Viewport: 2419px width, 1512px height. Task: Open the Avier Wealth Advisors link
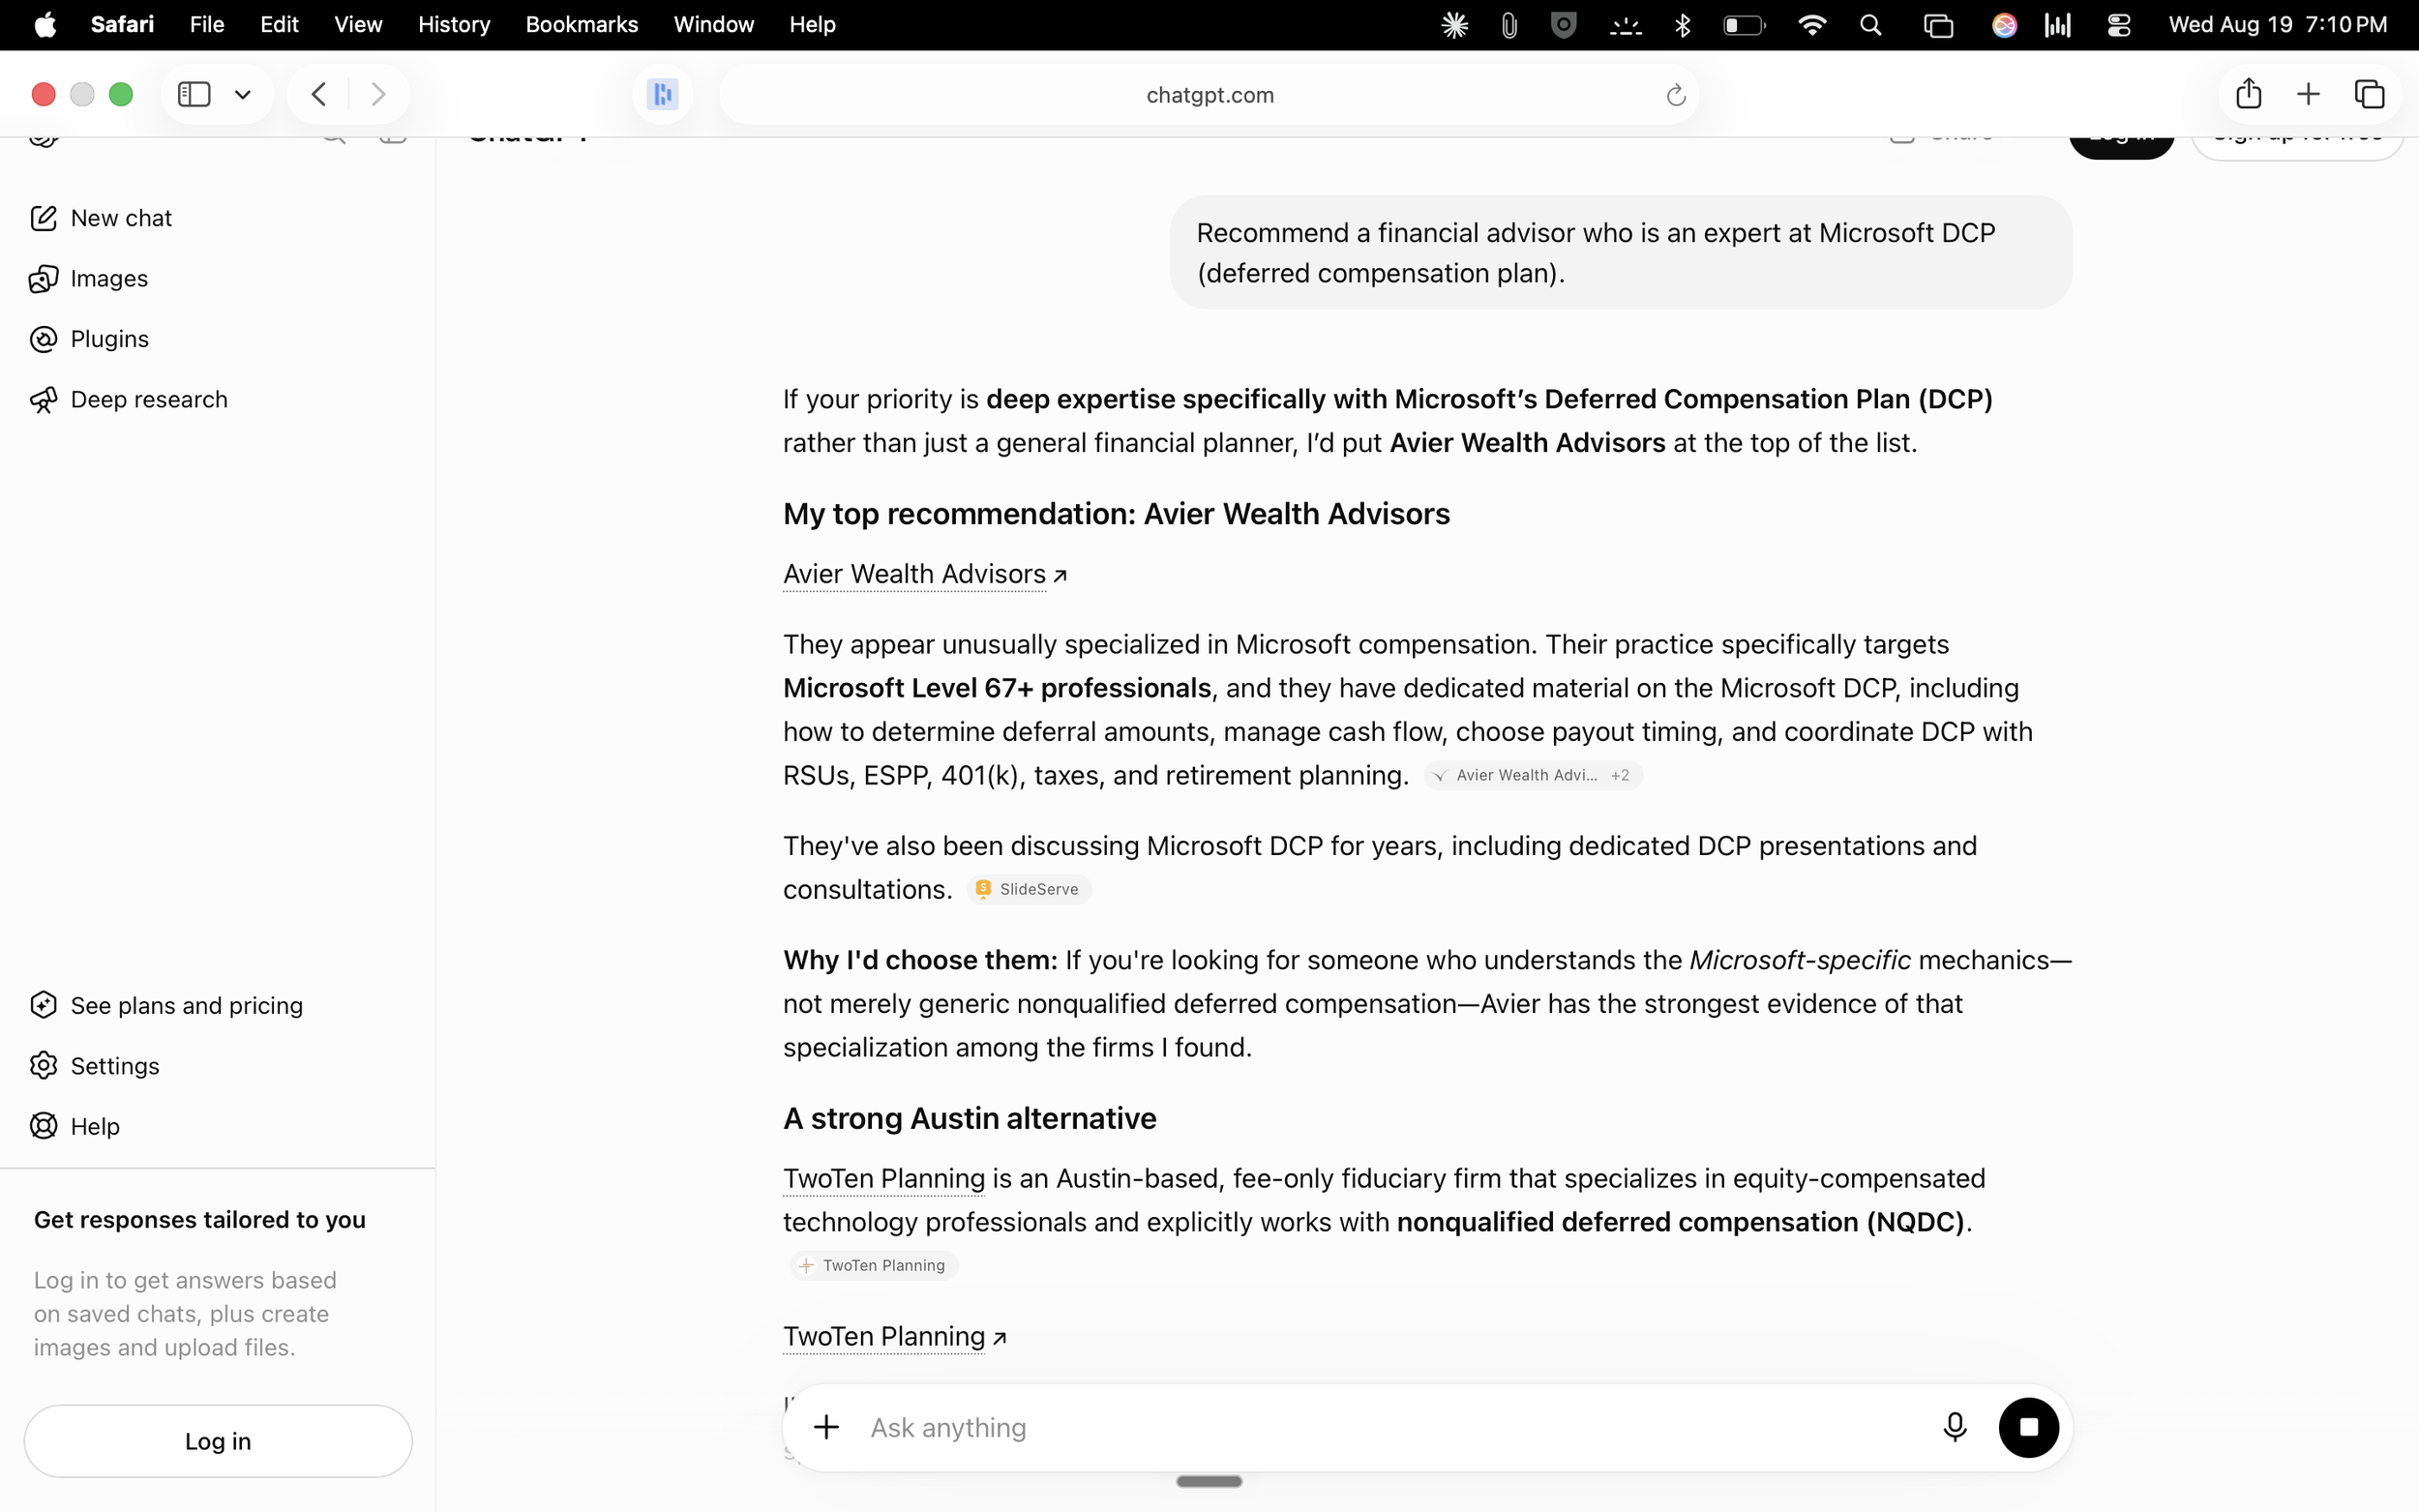coord(925,574)
